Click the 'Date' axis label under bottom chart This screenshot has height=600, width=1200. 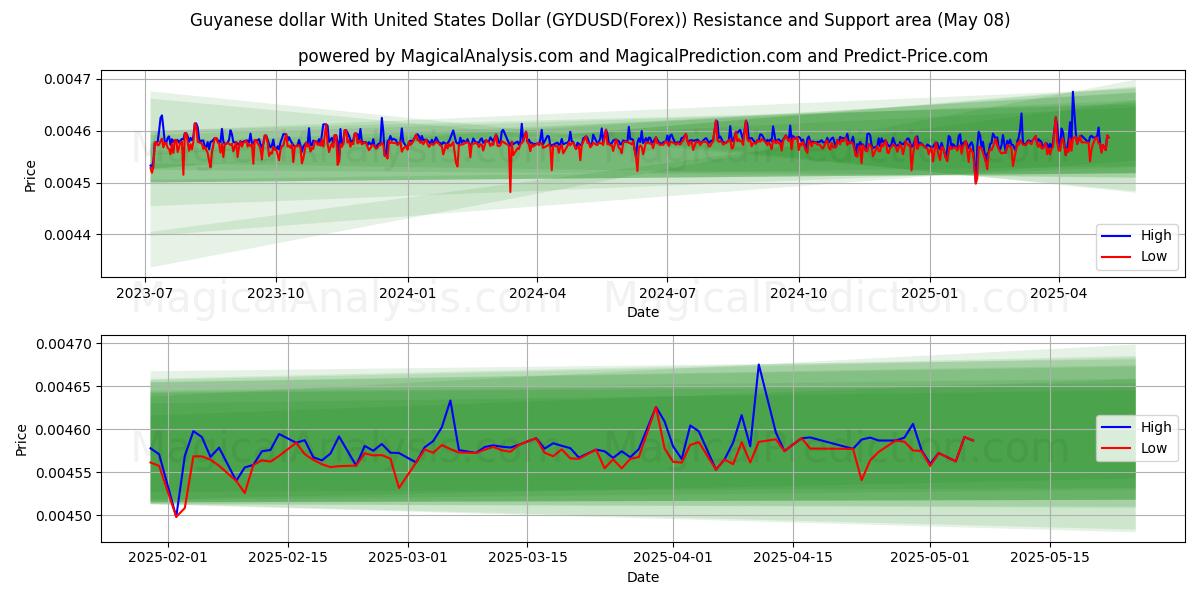[643, 577]
